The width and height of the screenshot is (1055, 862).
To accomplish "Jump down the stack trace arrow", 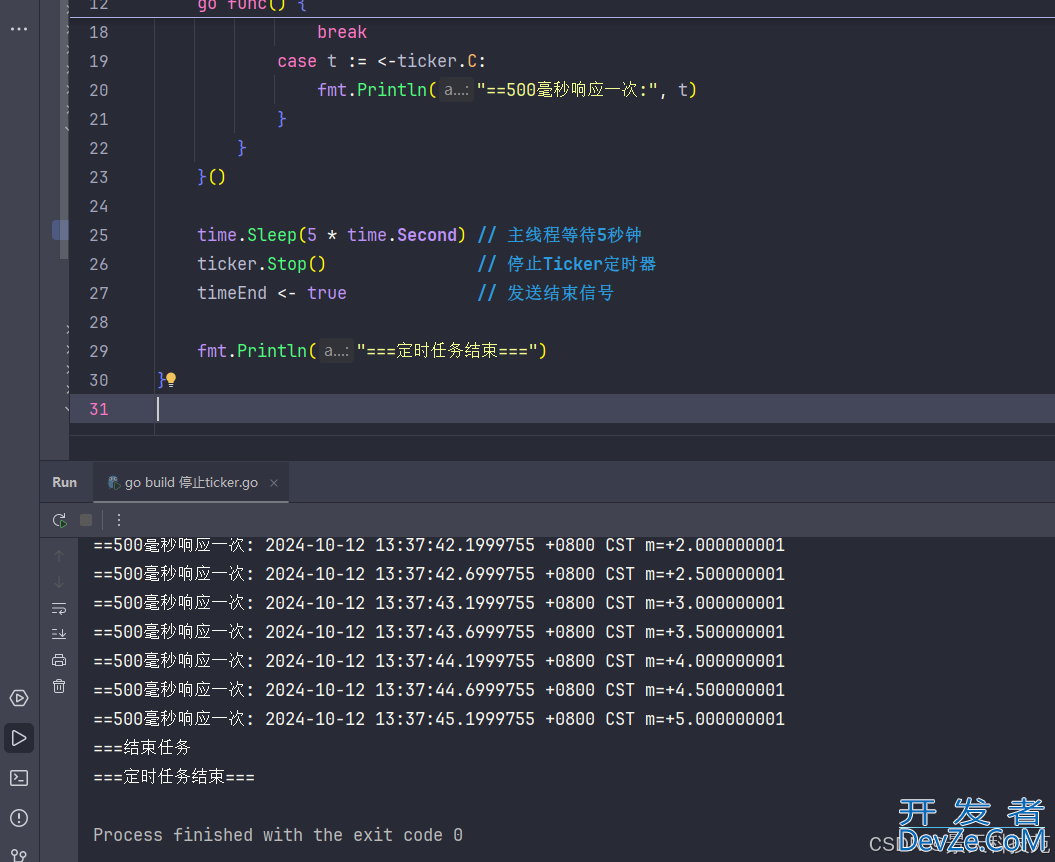I will [x=59, y=582].
